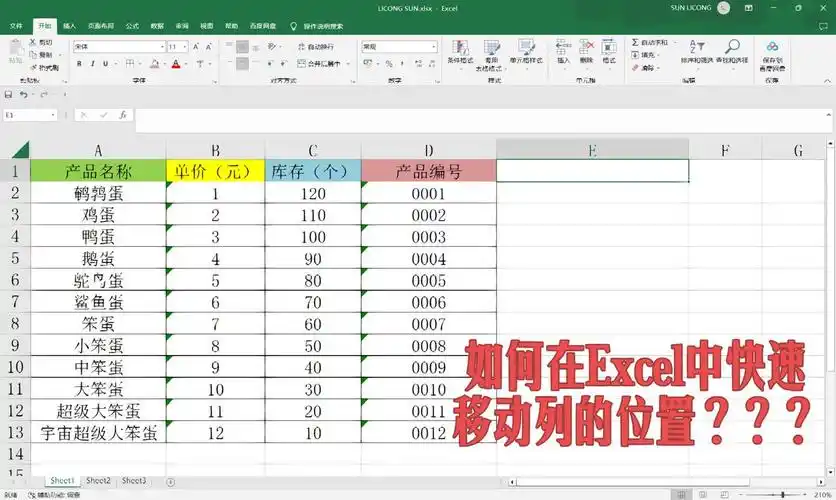The image size is (836, 500).
Task: Click the Copy (复制) icon
Action: tap(33, 54)
